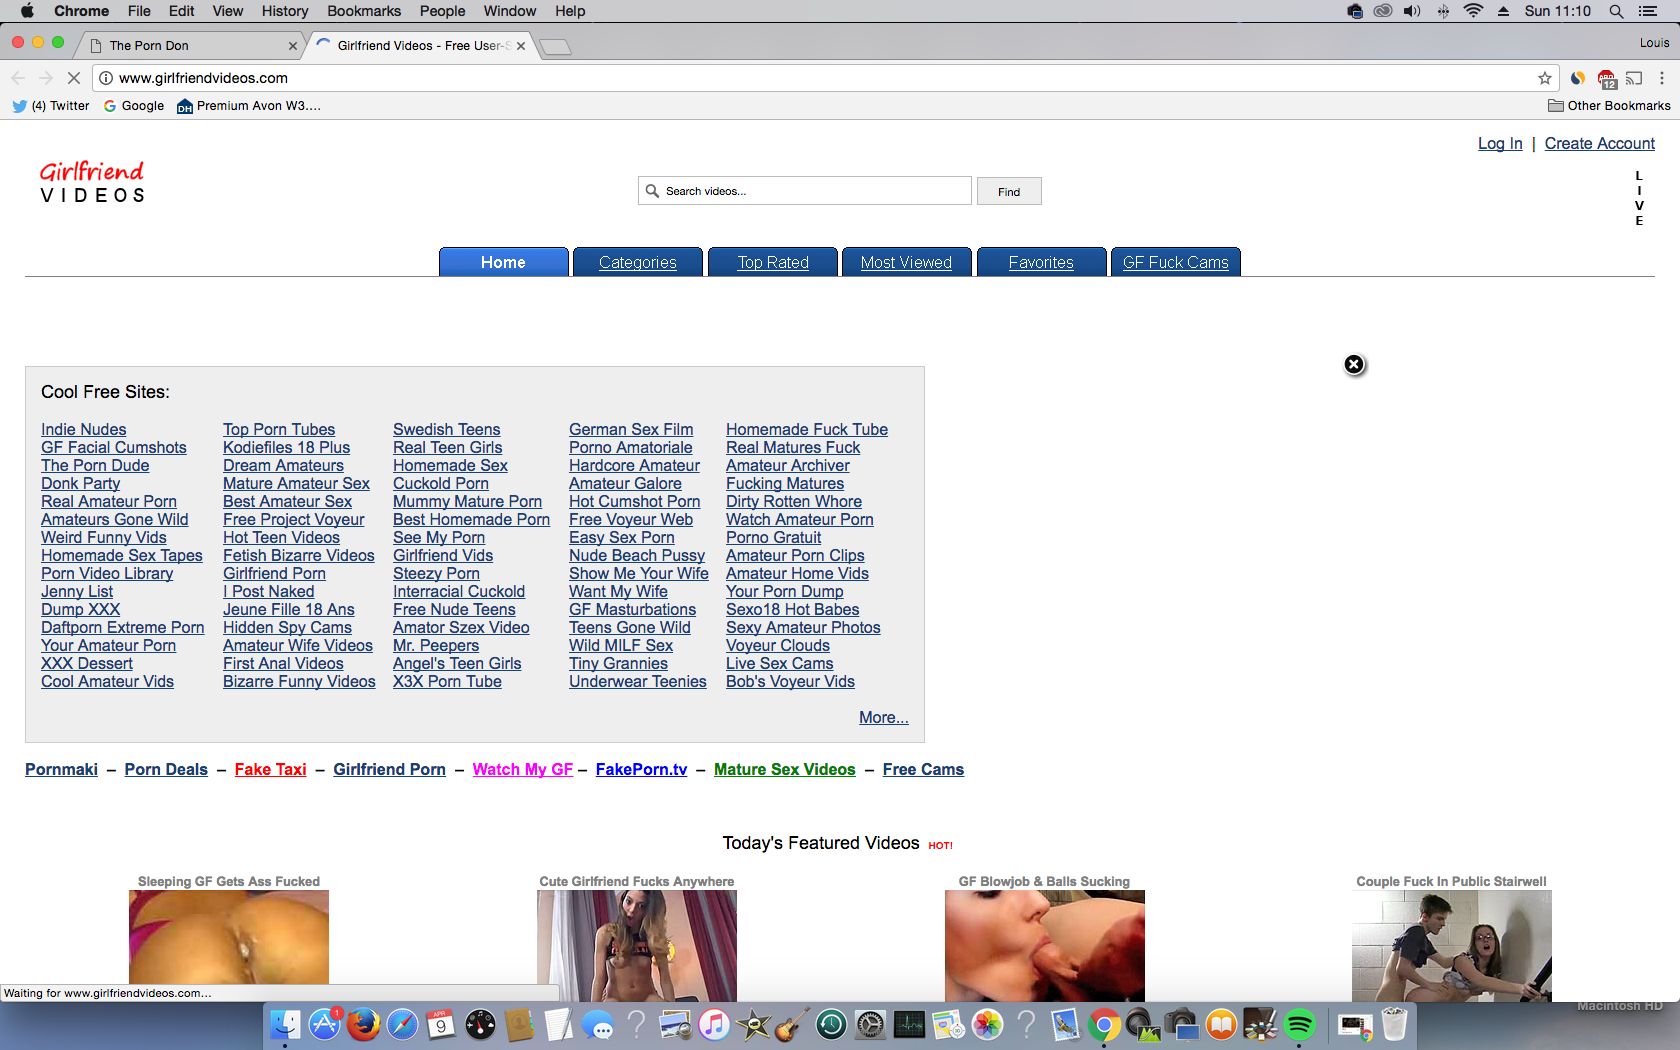
Task: Open the Favorites navigation tab
Action: (1041, 262)
